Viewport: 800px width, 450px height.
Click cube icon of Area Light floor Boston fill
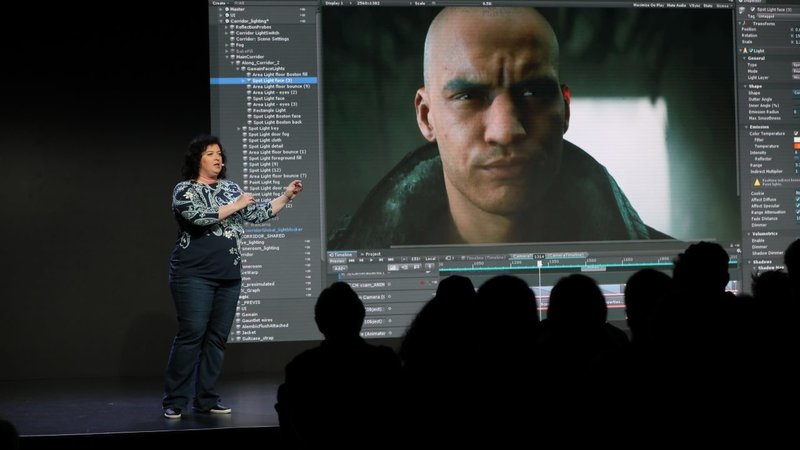[248, 74]
